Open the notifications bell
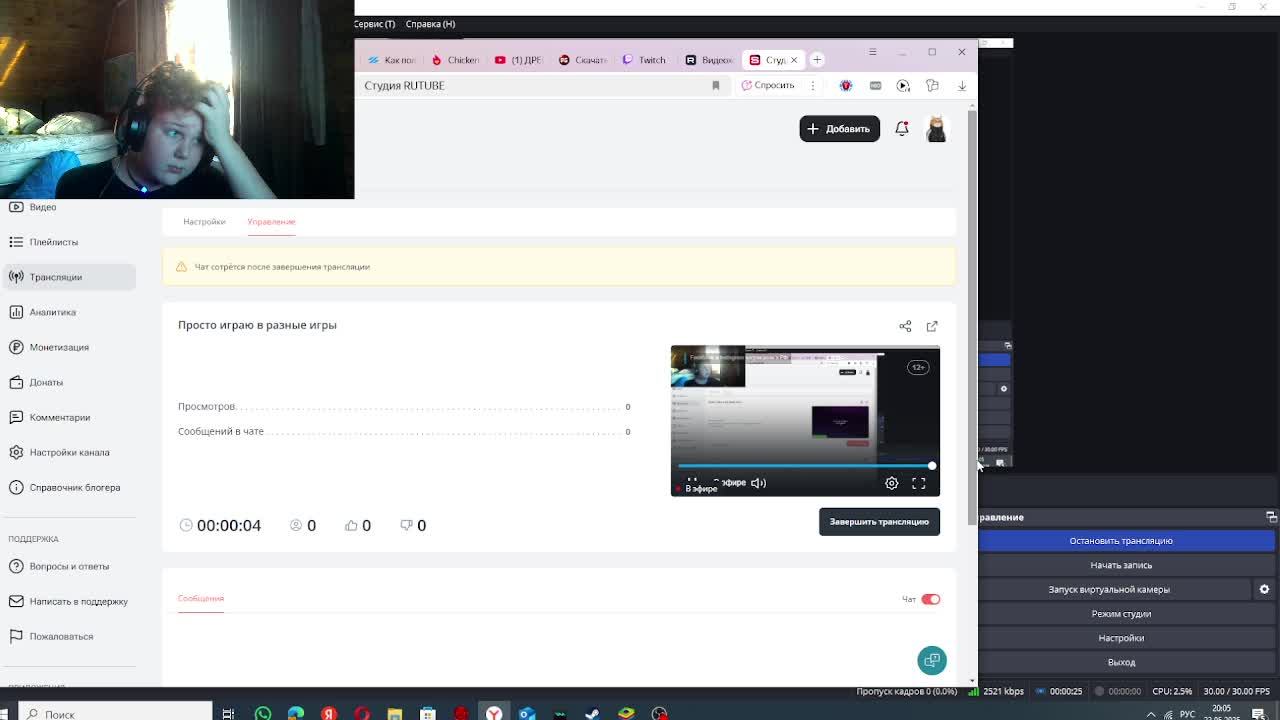Viewport: 1280px width, 720px height. pyautogui.click(x=902, y=129)
